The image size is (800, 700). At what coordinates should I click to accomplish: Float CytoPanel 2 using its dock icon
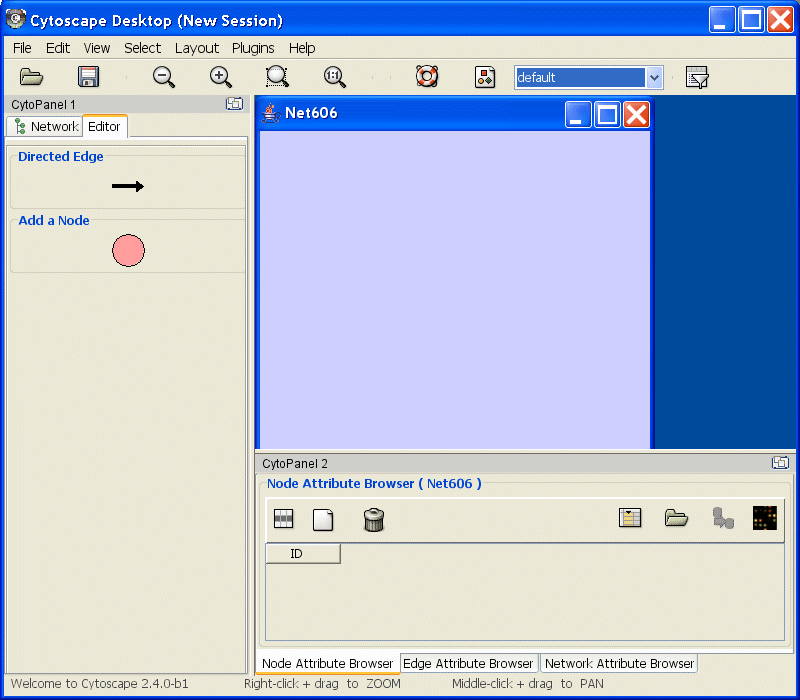click(x=780, y=463)
